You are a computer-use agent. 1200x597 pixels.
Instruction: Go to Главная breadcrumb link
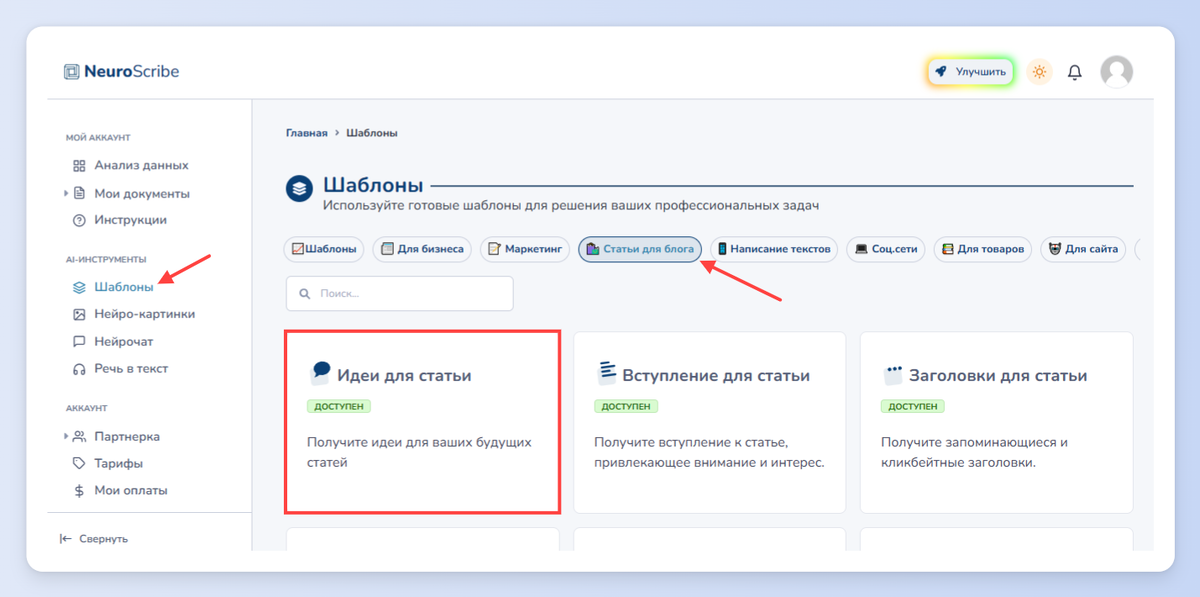click(306, 133)
